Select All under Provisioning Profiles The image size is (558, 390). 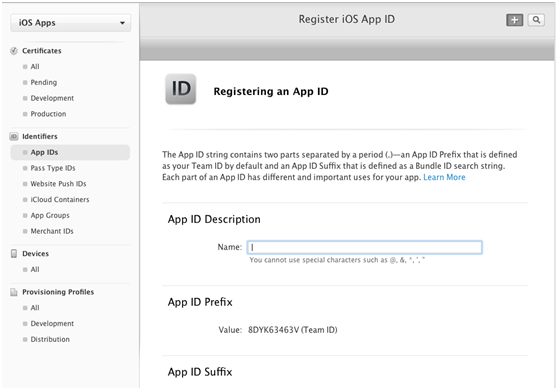coord(35,307)
